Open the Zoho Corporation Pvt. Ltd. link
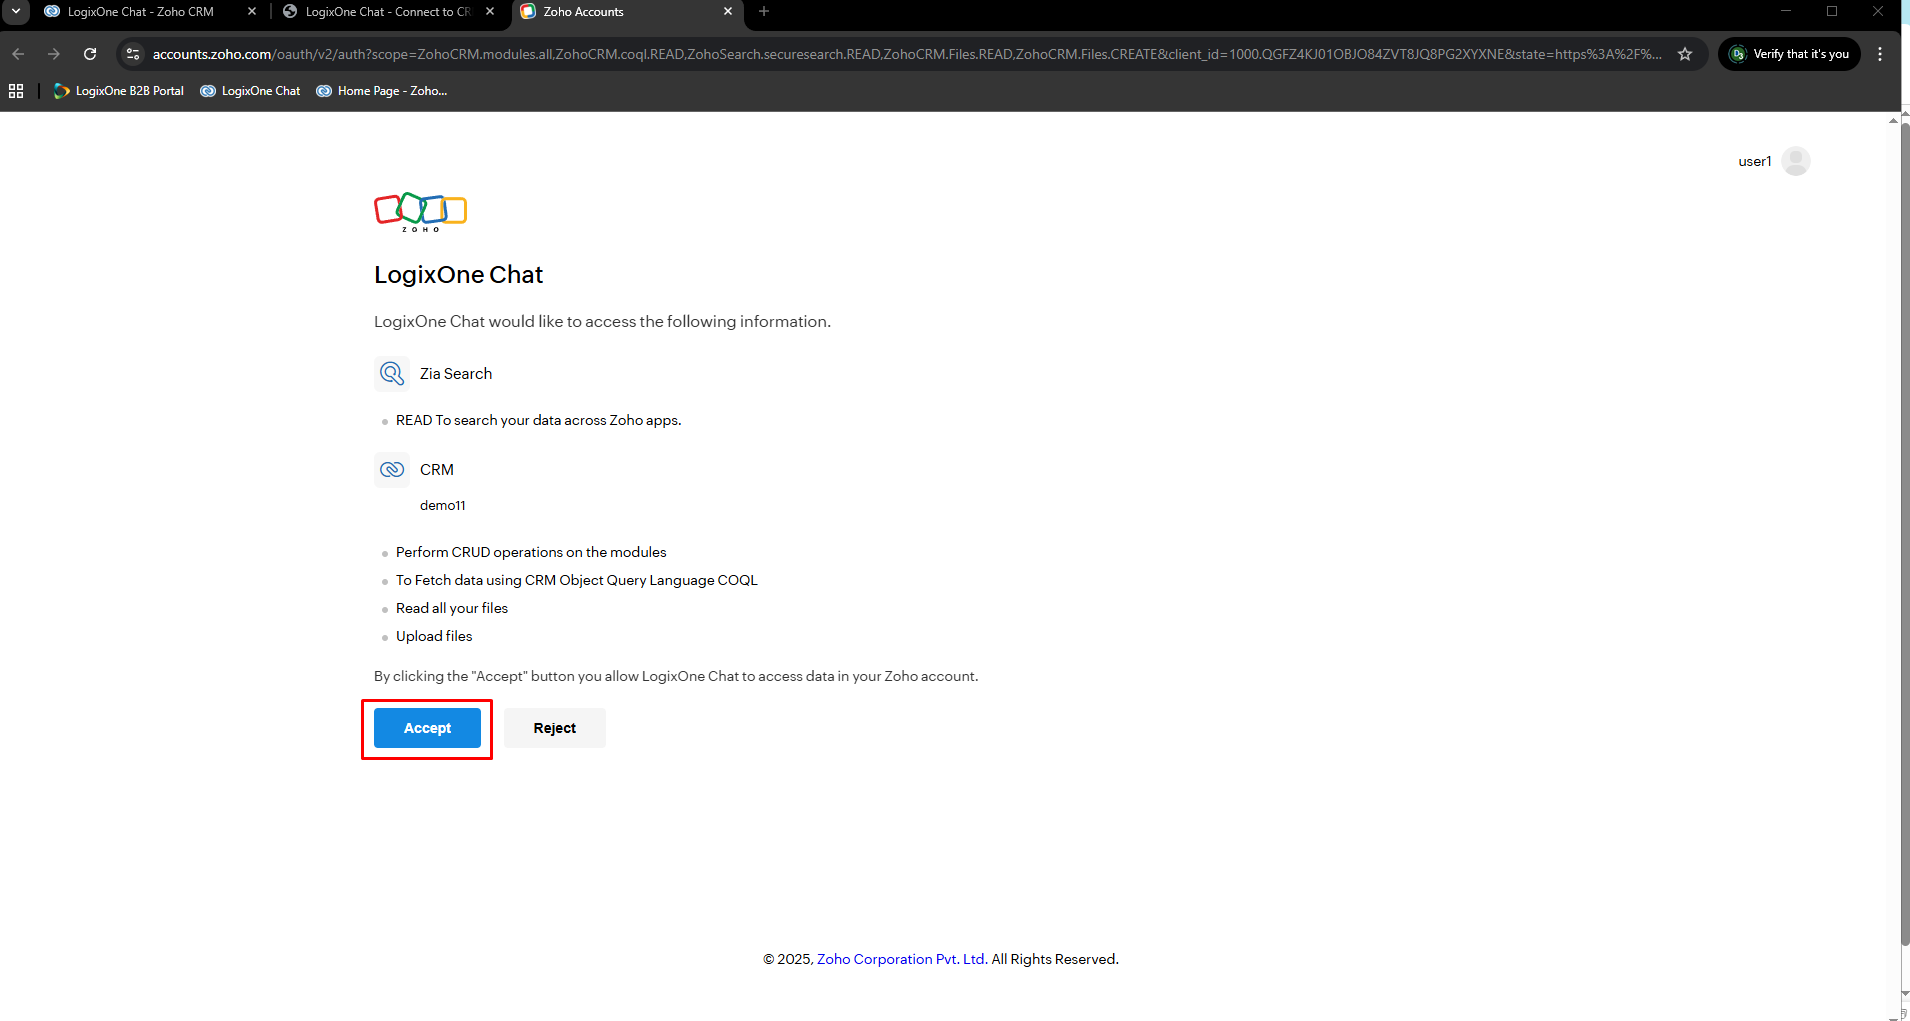The width and height of the screenshot is (1910, 1021). point(902,959)
